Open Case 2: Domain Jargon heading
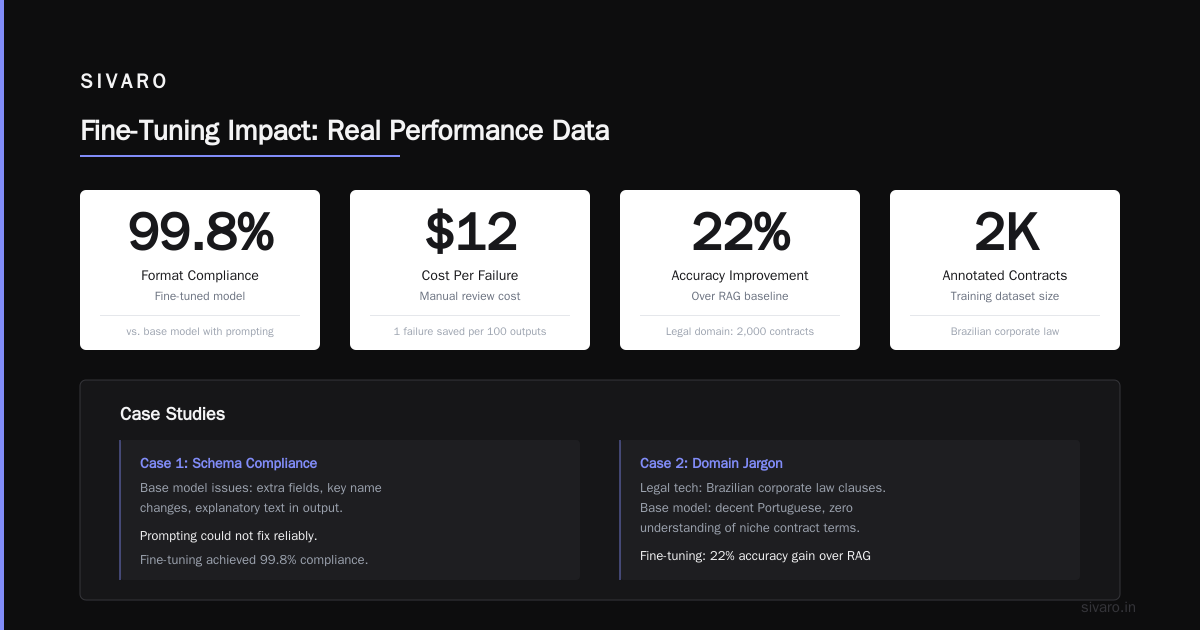 pos(711,463)
